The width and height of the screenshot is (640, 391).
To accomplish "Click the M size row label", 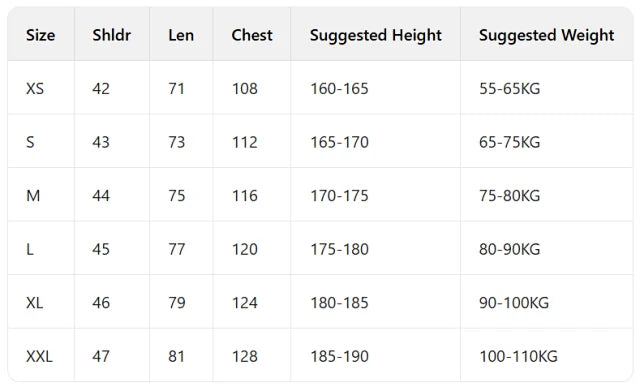I will pos(33,196).
